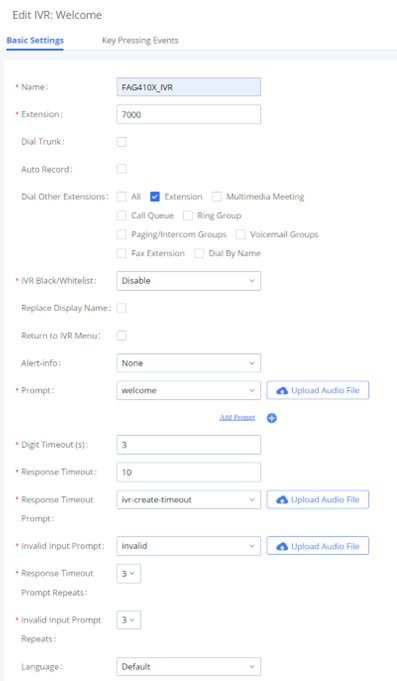Image resolution: width=397 pixels, height=681 pixels.
Task: Click the Add Prompt link
Action: [x=237, y=417]
